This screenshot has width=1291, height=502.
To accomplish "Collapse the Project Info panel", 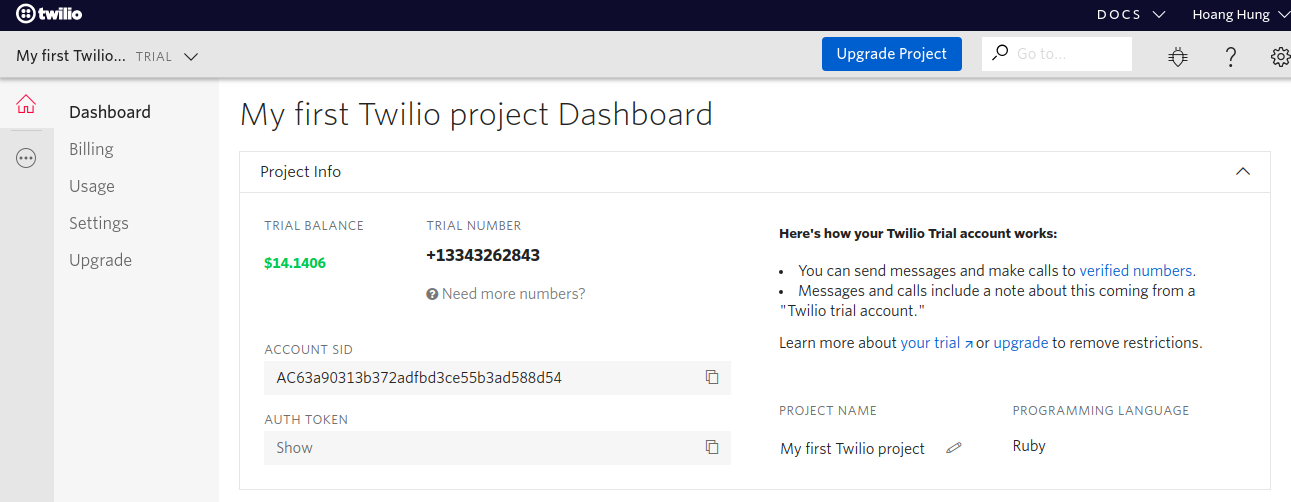I will [1243, 171].
